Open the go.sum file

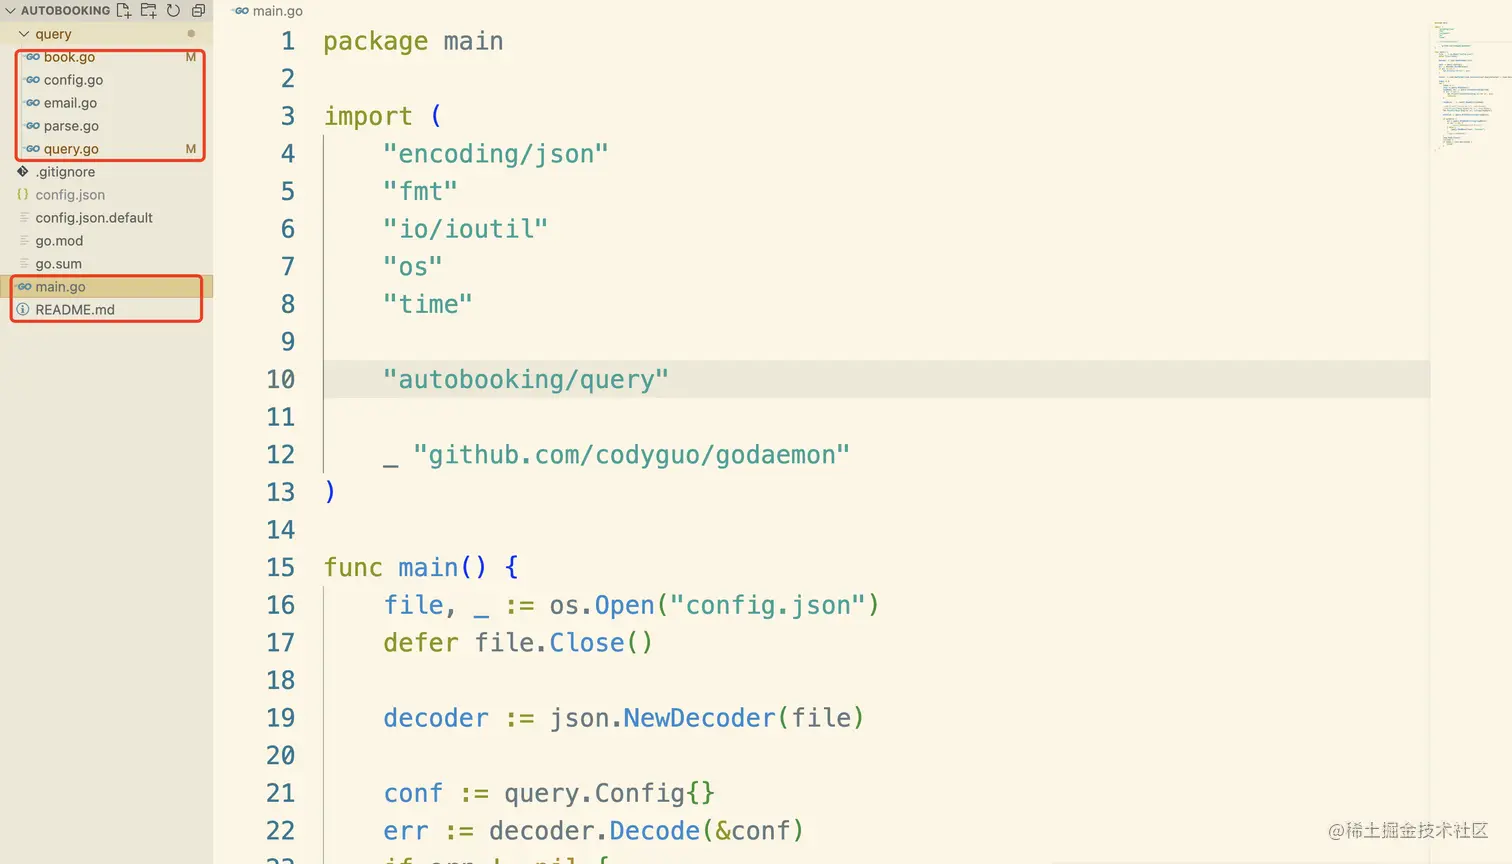click(58, 263)
